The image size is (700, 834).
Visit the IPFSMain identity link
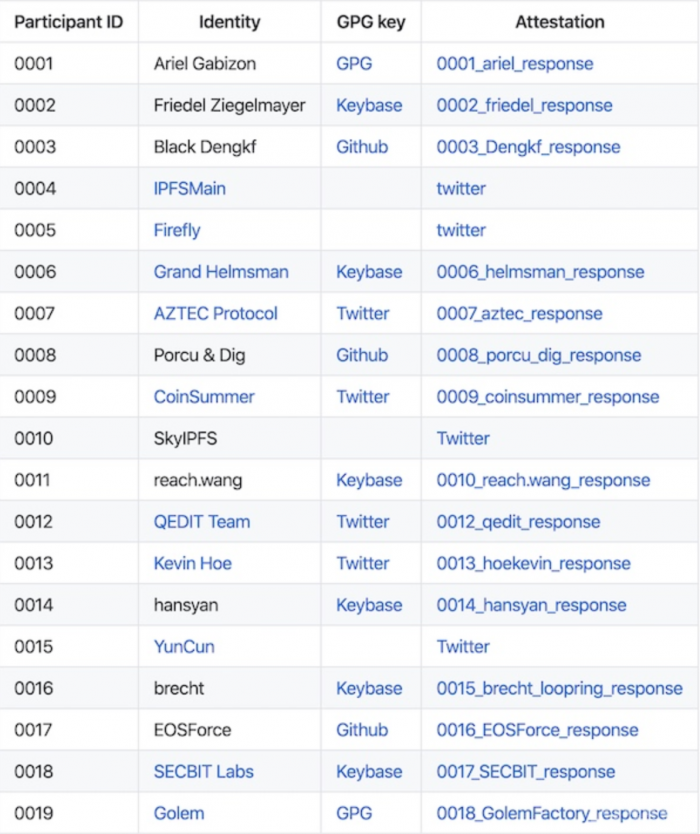tap(189, 188)
